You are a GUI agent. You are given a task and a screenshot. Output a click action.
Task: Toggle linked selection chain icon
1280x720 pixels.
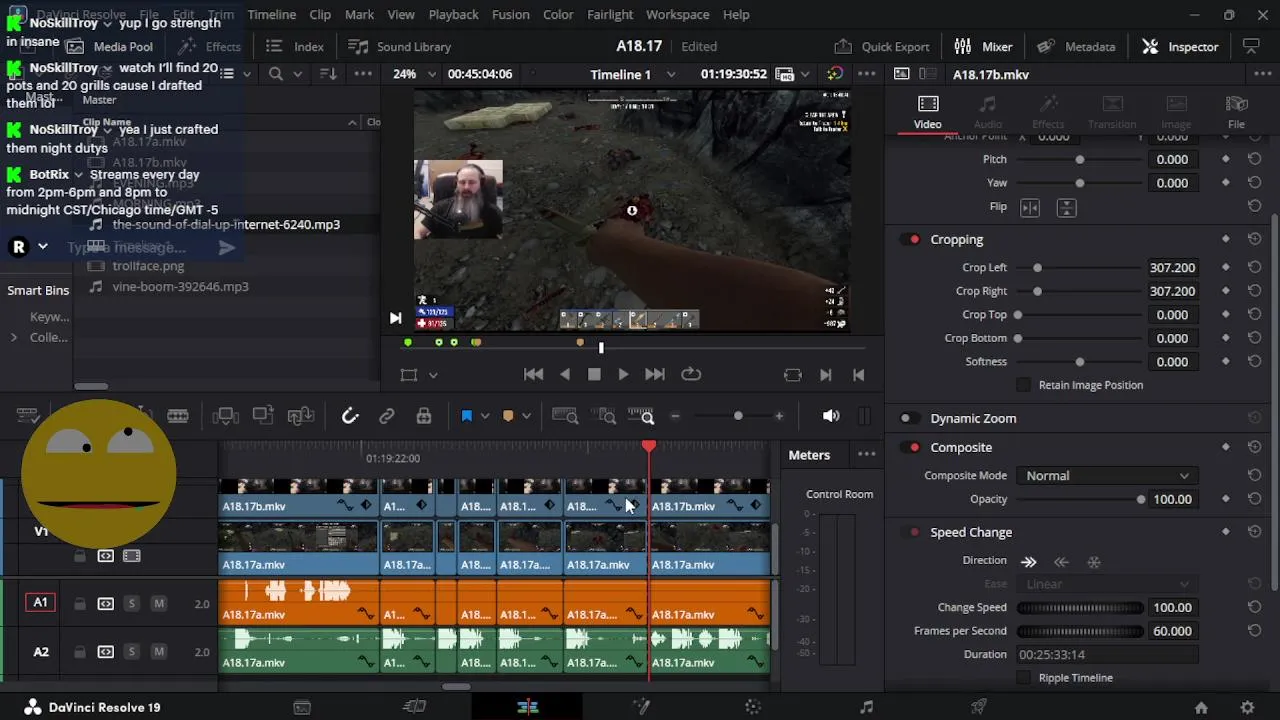pos(387,416)
